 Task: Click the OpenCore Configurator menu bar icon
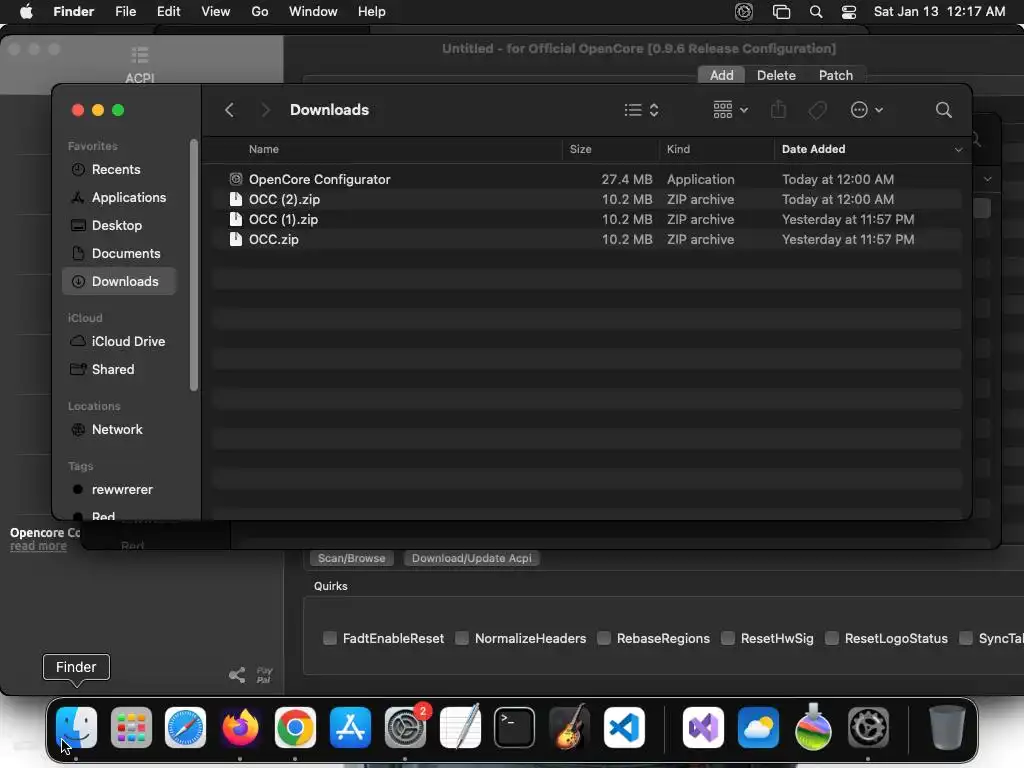pyautogui.click(x=744, y=12)
